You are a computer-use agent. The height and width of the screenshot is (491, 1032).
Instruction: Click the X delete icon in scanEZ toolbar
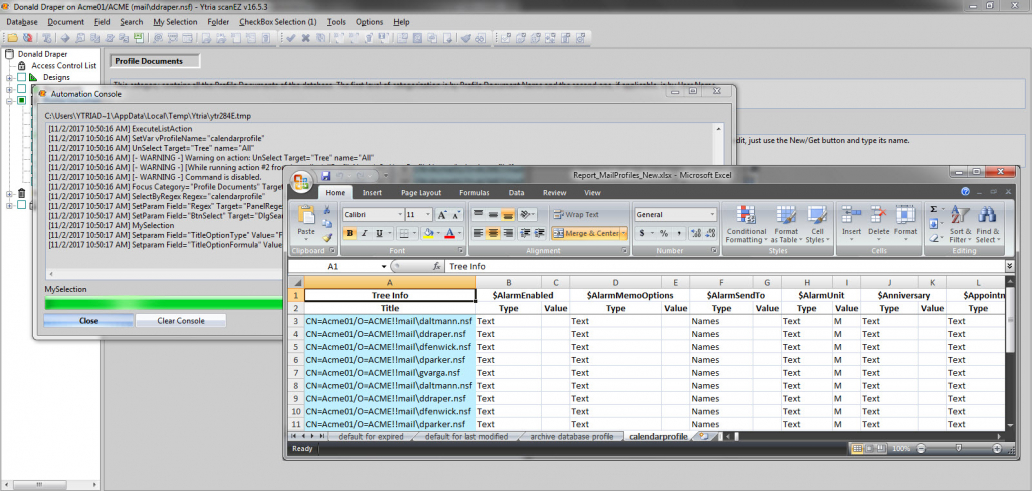click(305, 38)
